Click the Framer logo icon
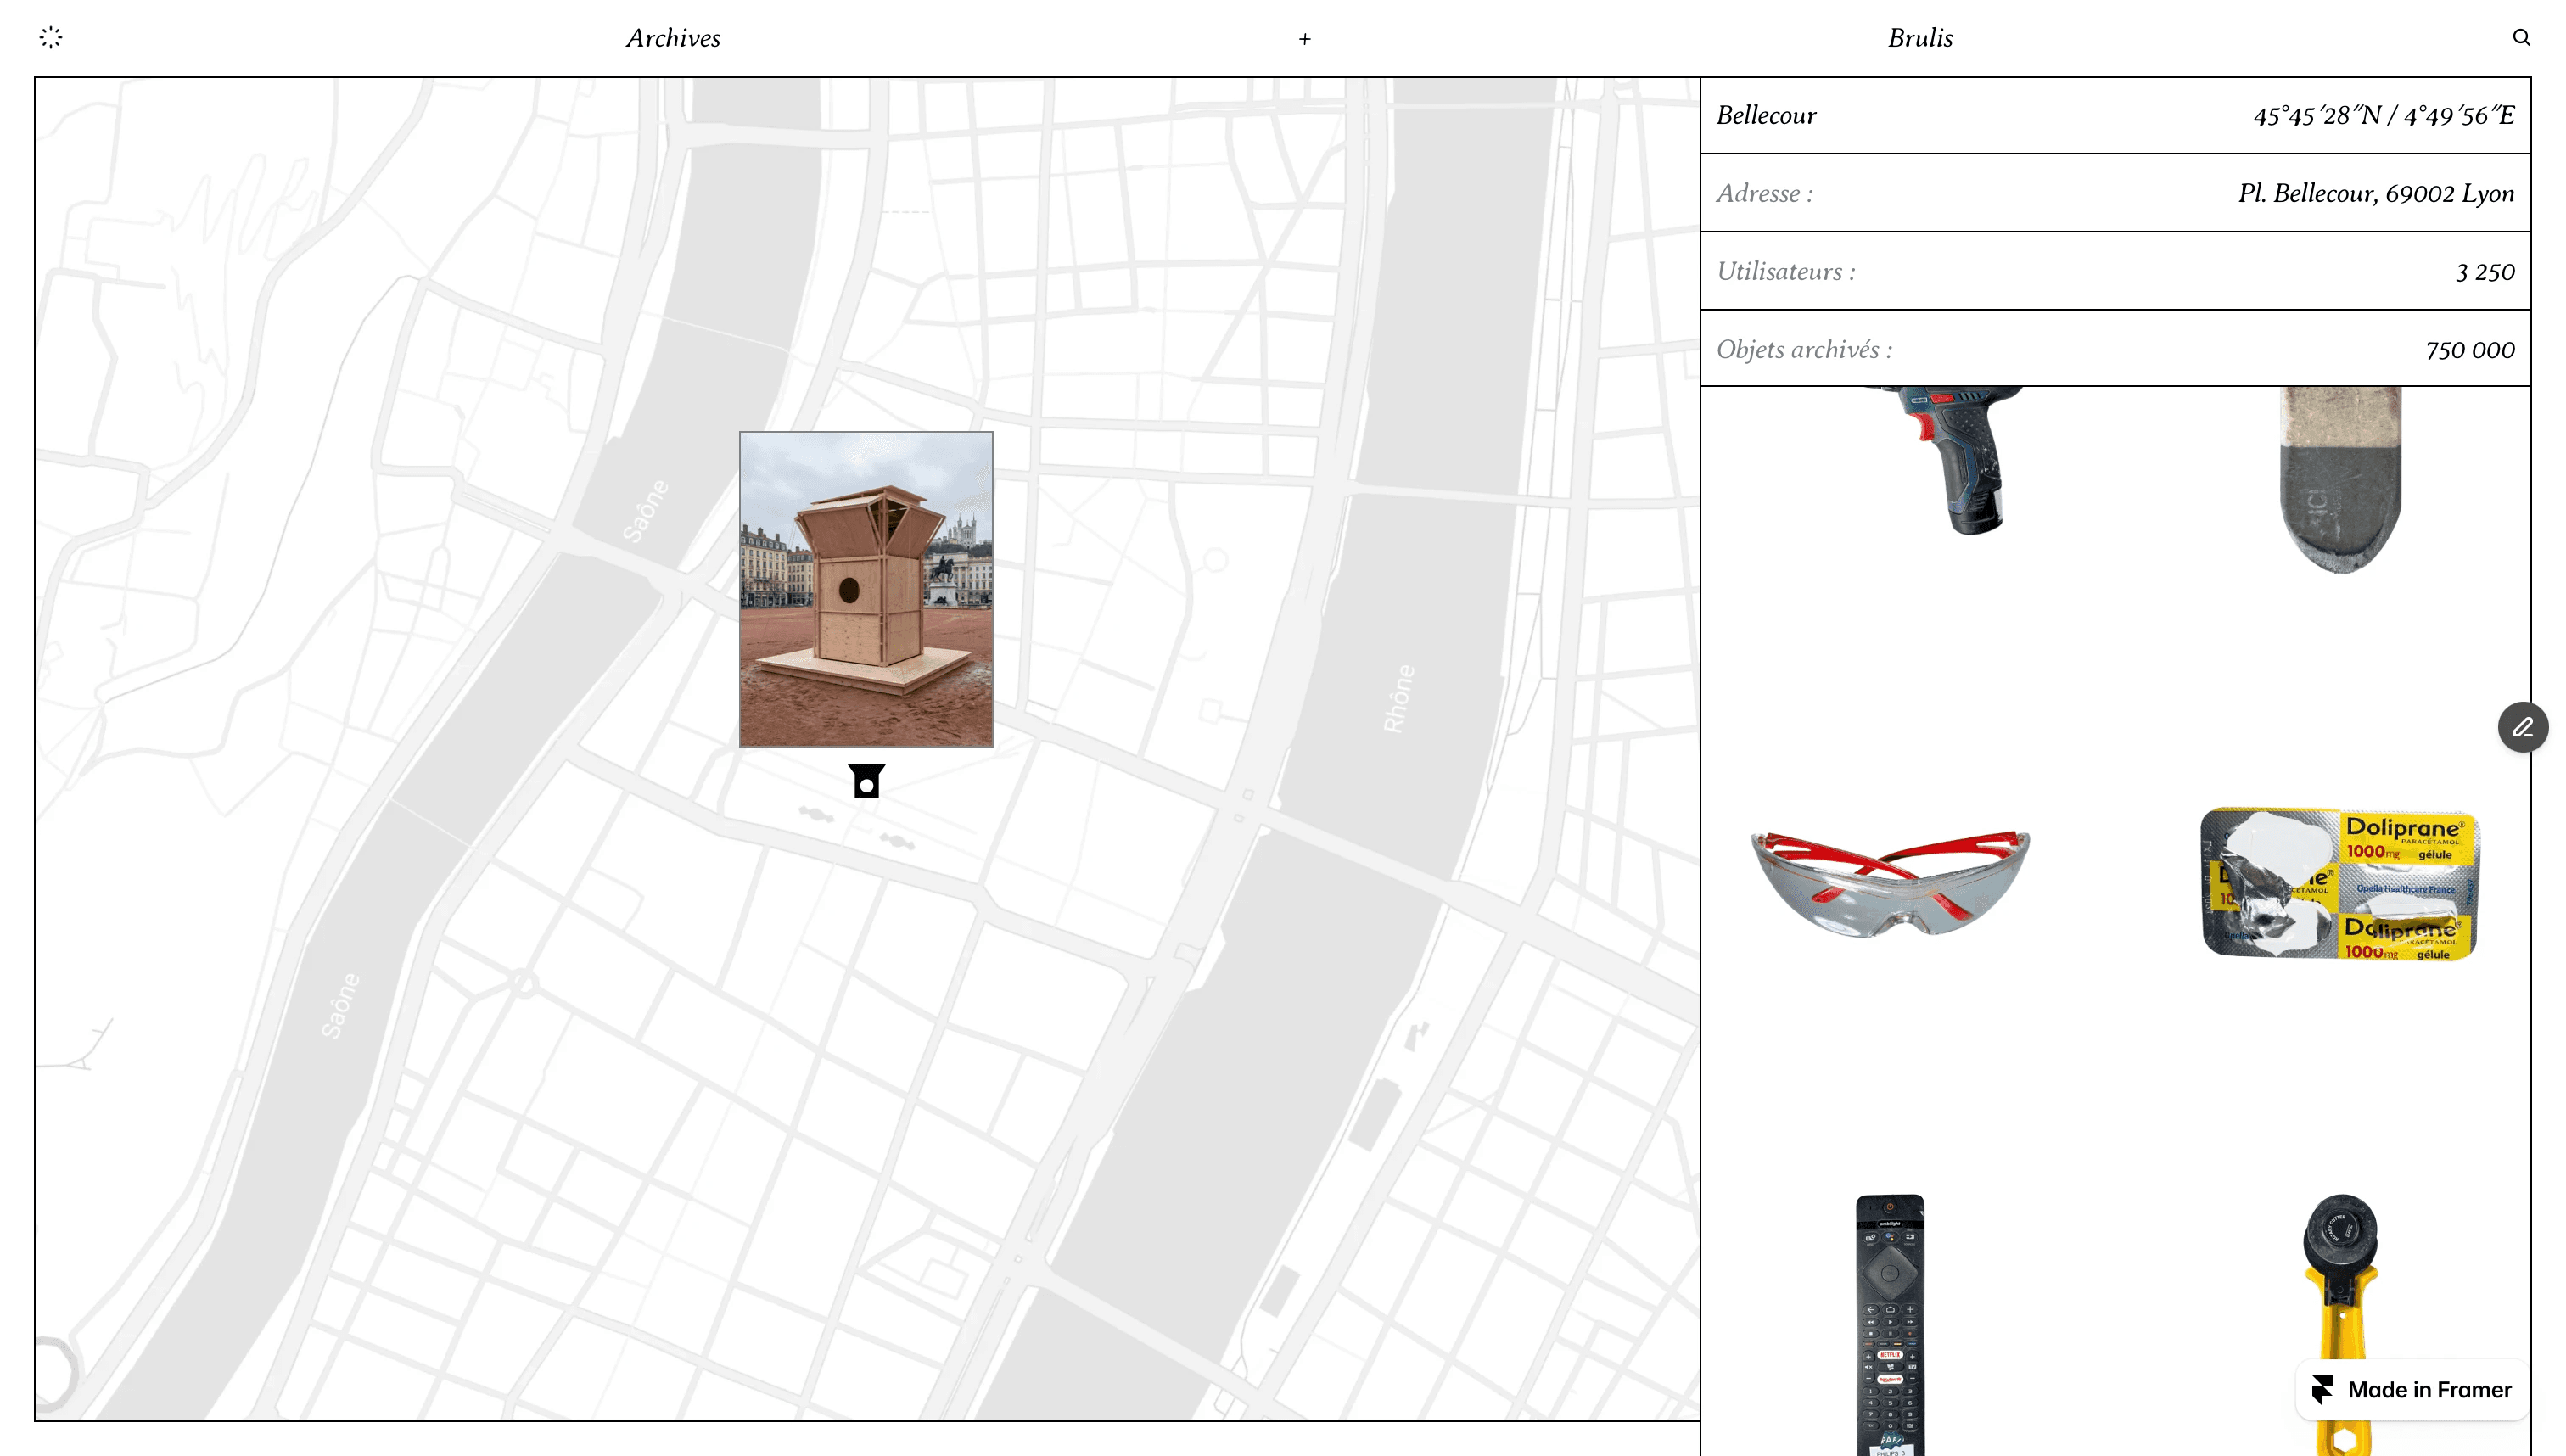Screen dimensions: 2566x1456 (x=2322, y=1389)
